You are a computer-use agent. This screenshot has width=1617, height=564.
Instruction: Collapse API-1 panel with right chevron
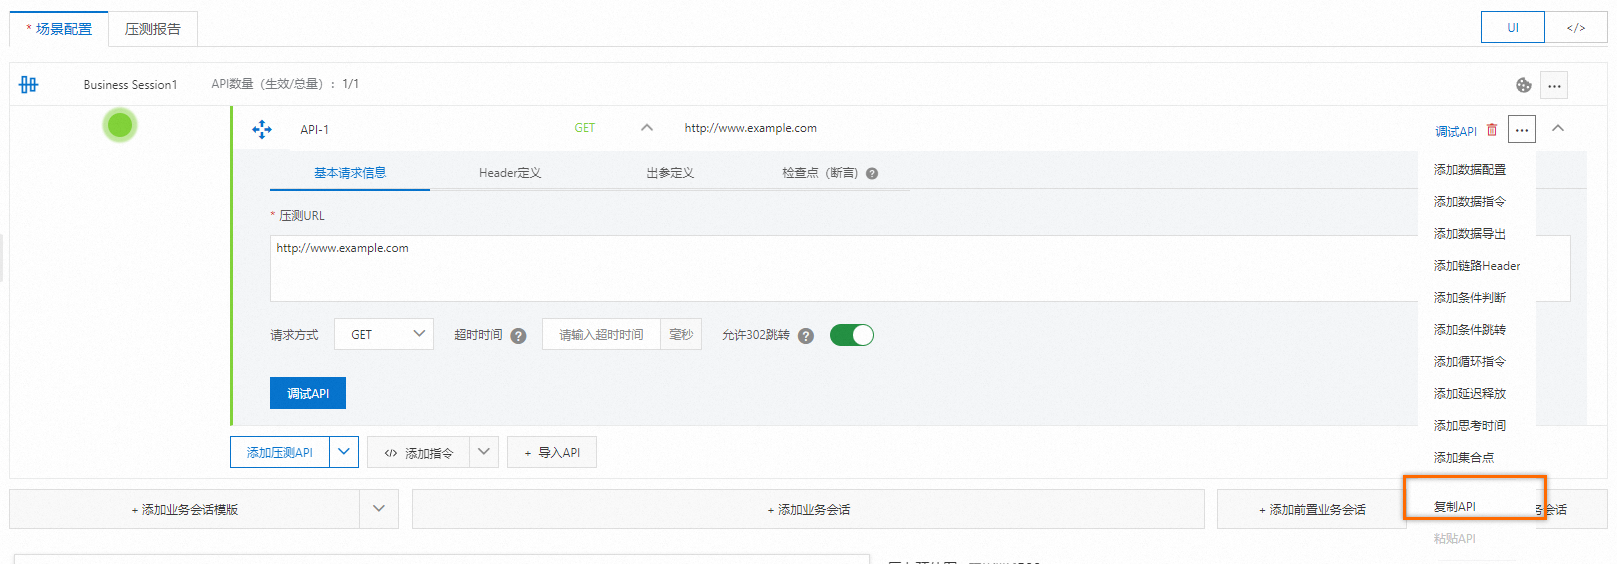click(1558, 128)
